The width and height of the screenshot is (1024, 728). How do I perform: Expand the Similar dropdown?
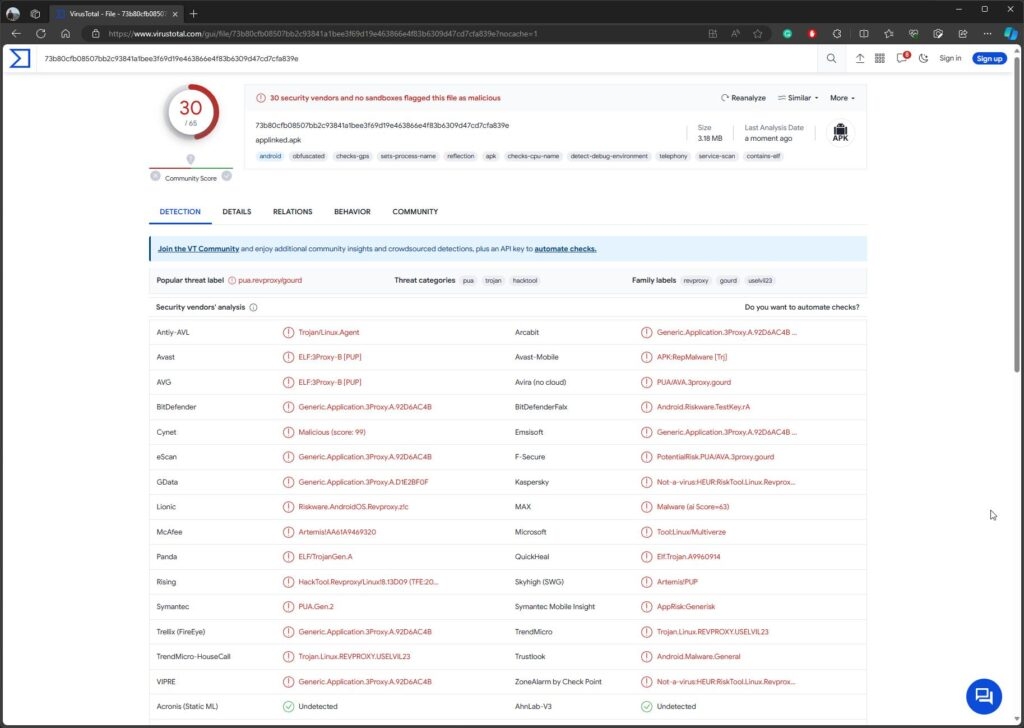click(798, 98)
